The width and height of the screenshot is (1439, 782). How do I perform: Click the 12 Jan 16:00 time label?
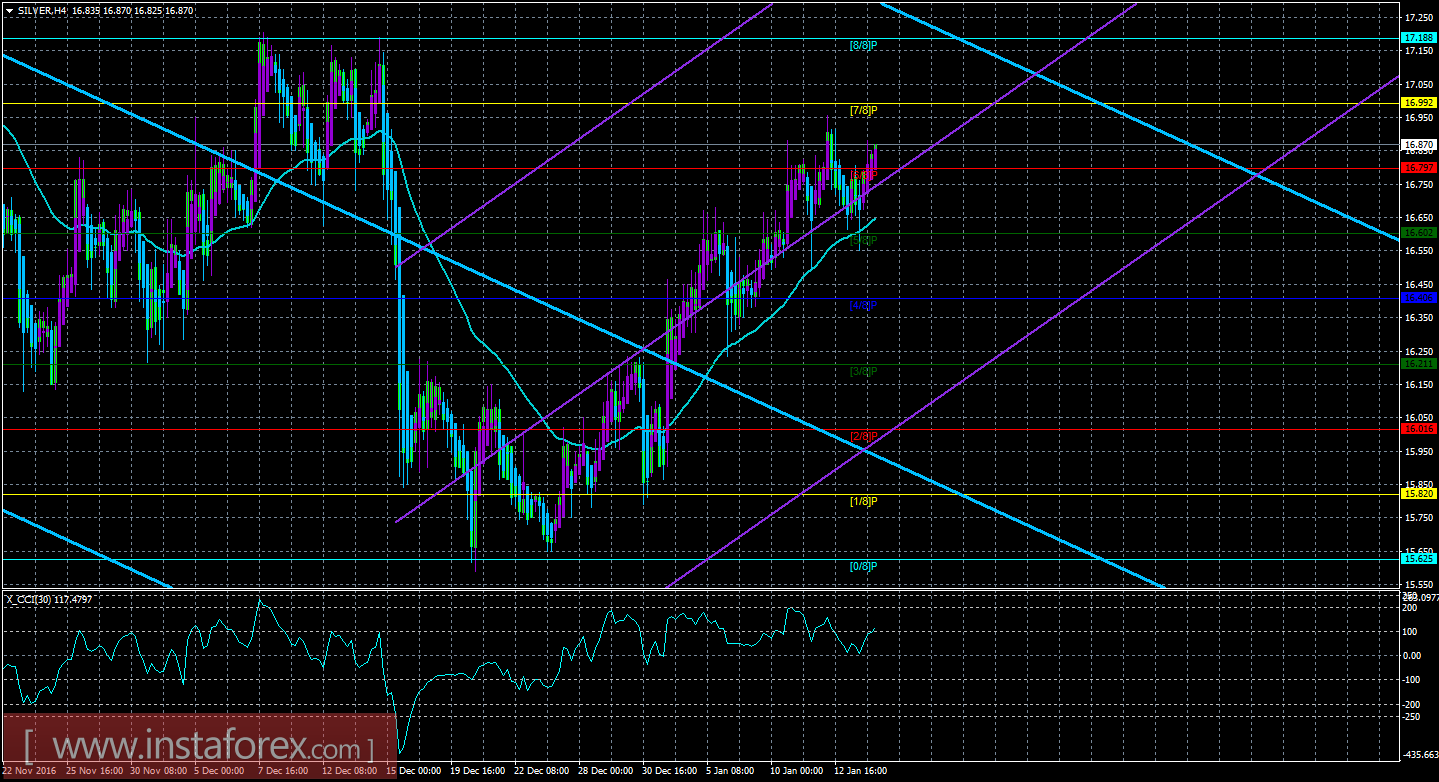click(860, 772)
